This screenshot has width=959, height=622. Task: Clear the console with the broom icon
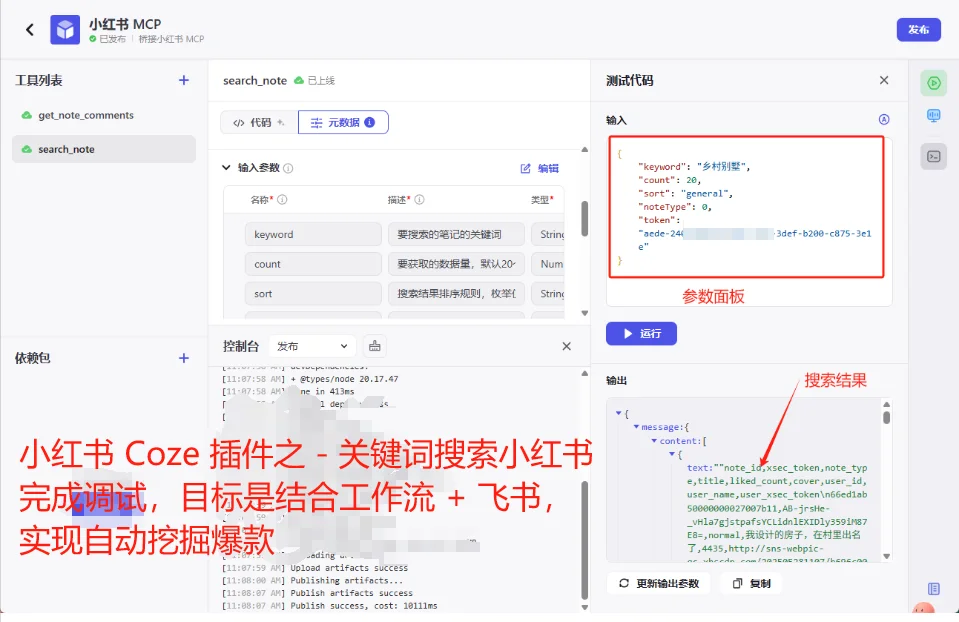[374, 346]
